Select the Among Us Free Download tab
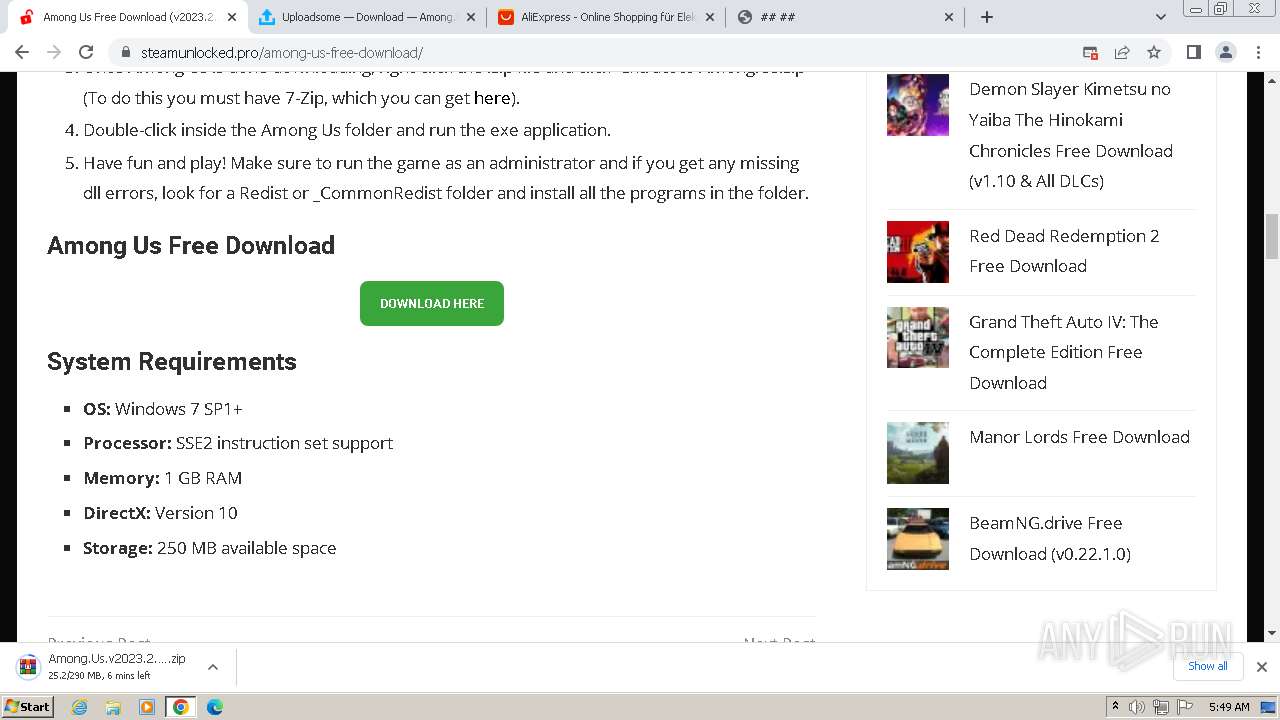1280x720 pixels. (128, 17)
